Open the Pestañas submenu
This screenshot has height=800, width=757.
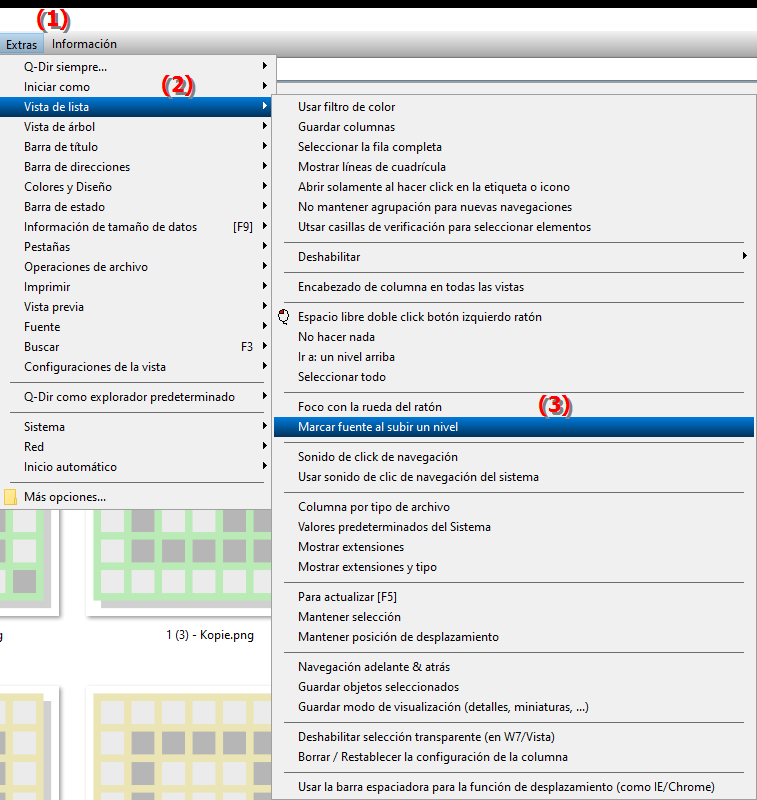pyautogui.click(x=138, y=247)
